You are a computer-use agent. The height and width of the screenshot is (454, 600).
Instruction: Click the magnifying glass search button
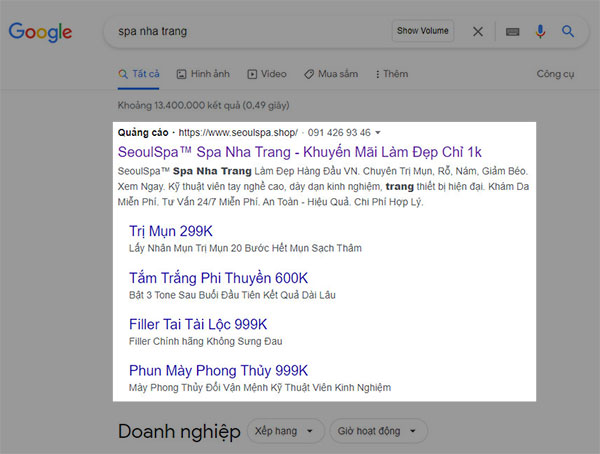tap(568, 31)
